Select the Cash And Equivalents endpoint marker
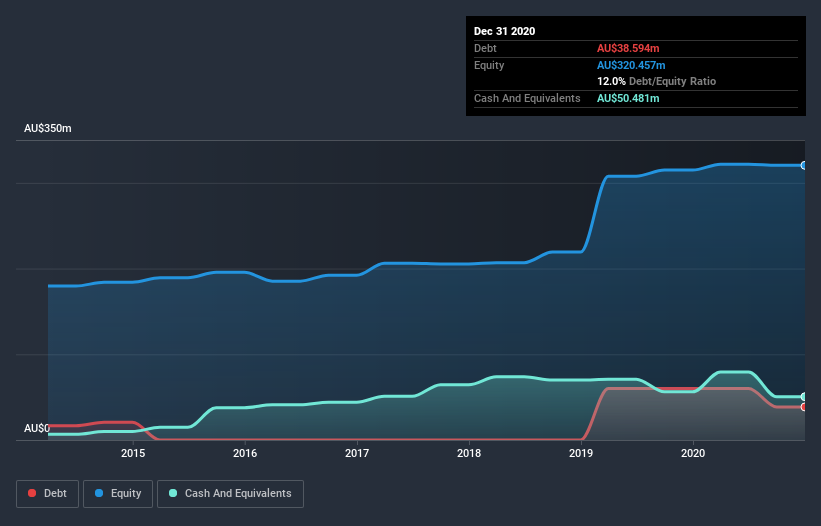 (x=804, y=397)
